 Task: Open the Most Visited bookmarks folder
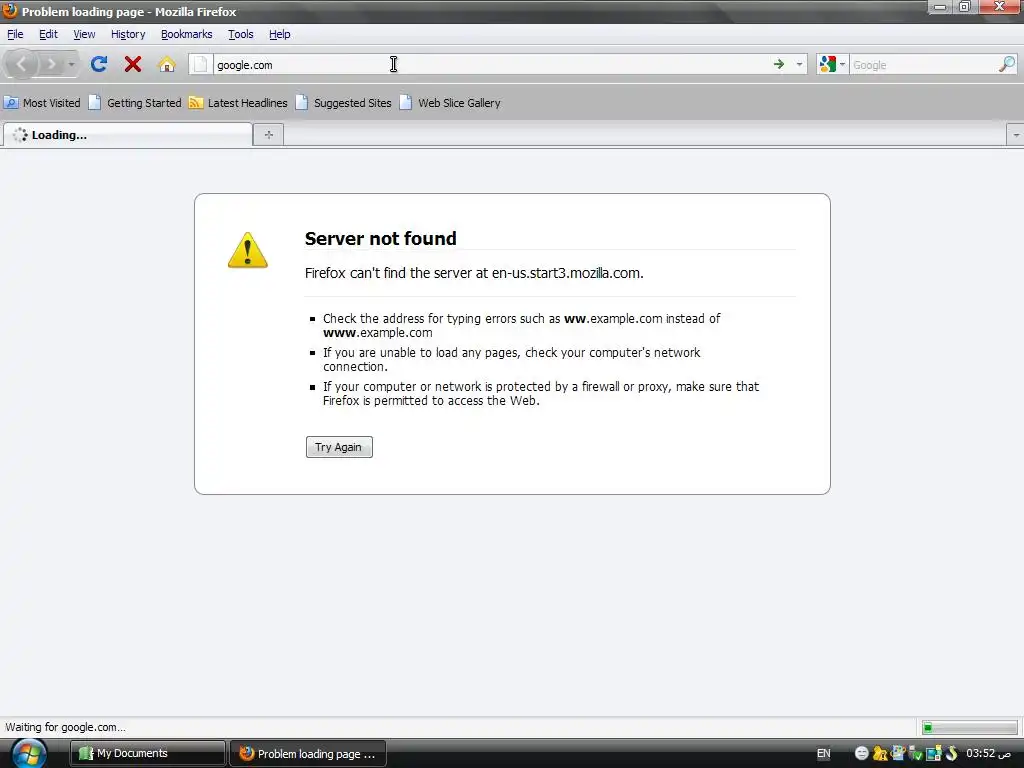click(42, 103)
